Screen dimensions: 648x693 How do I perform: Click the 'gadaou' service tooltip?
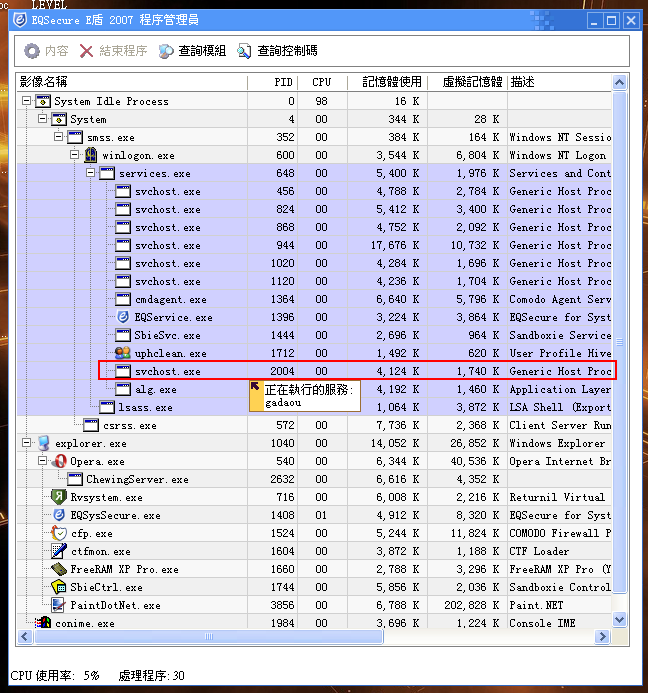[305, 396]
